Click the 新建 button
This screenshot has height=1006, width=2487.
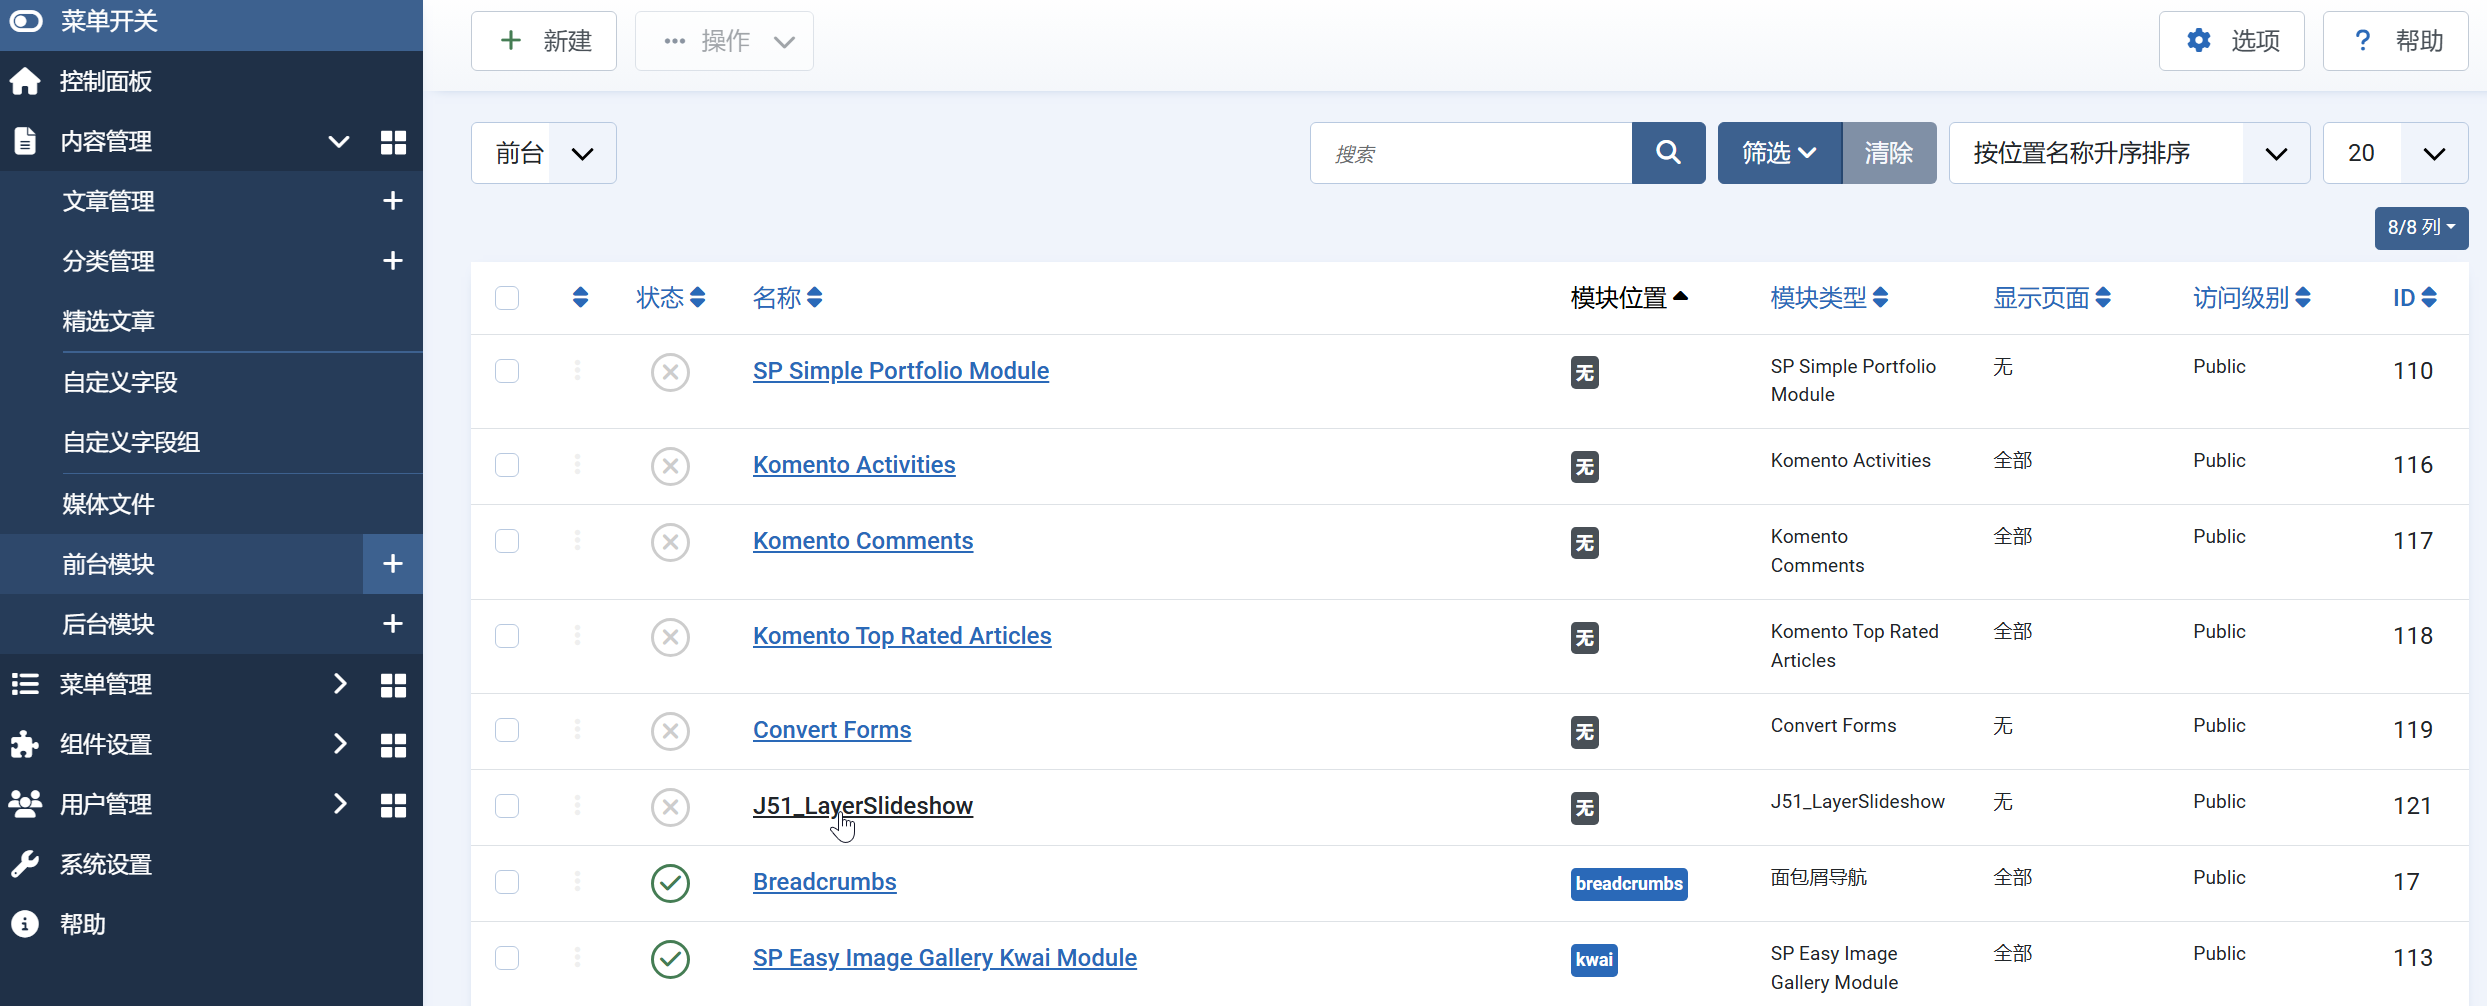tap(544, 41)
